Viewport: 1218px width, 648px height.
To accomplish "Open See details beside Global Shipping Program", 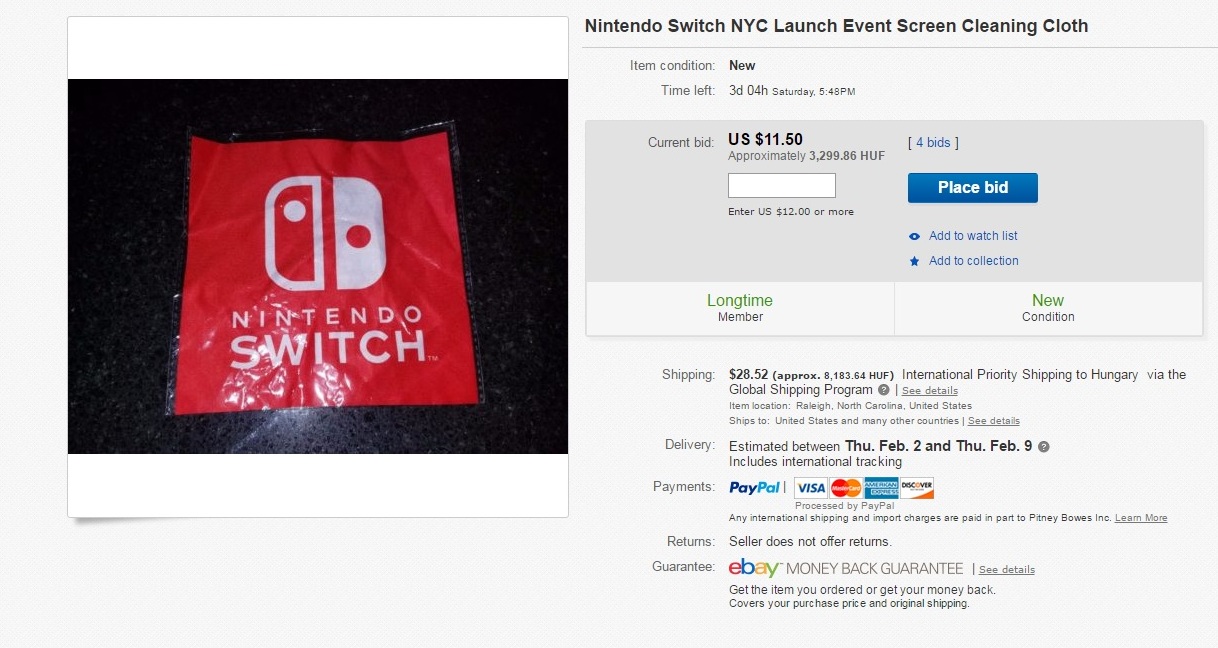I will [929, 391].
